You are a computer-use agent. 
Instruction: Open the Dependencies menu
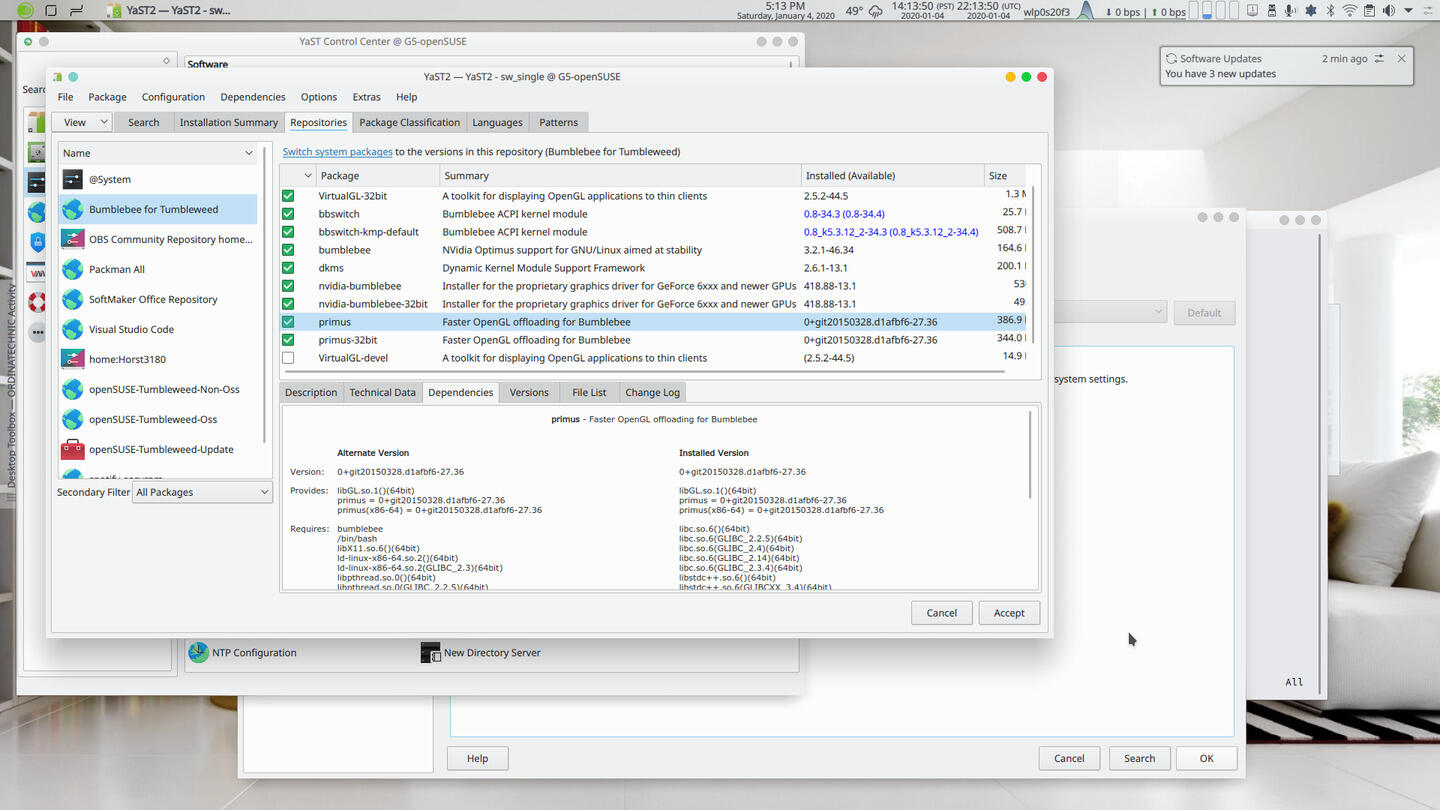pyautogui.click(x=253, y=97)
